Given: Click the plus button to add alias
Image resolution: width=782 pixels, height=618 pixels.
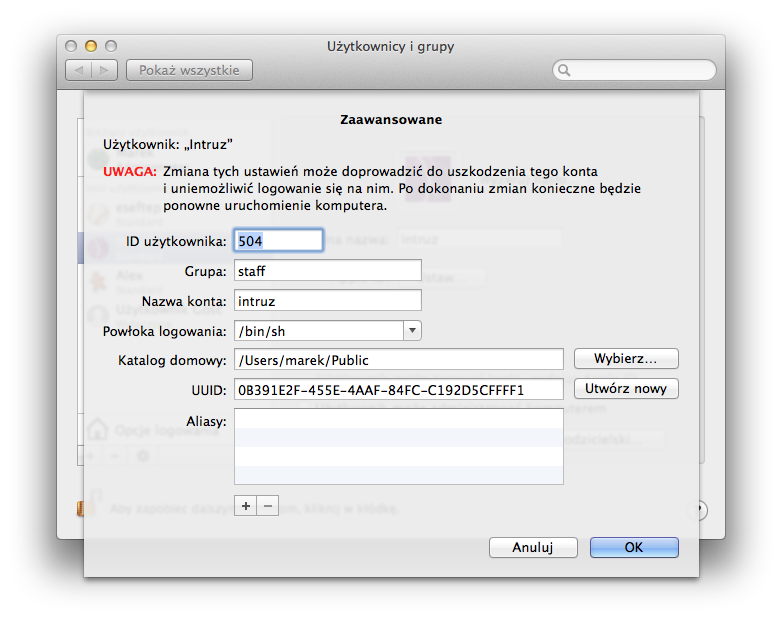Looking at the screenshot, I should 246,506.
